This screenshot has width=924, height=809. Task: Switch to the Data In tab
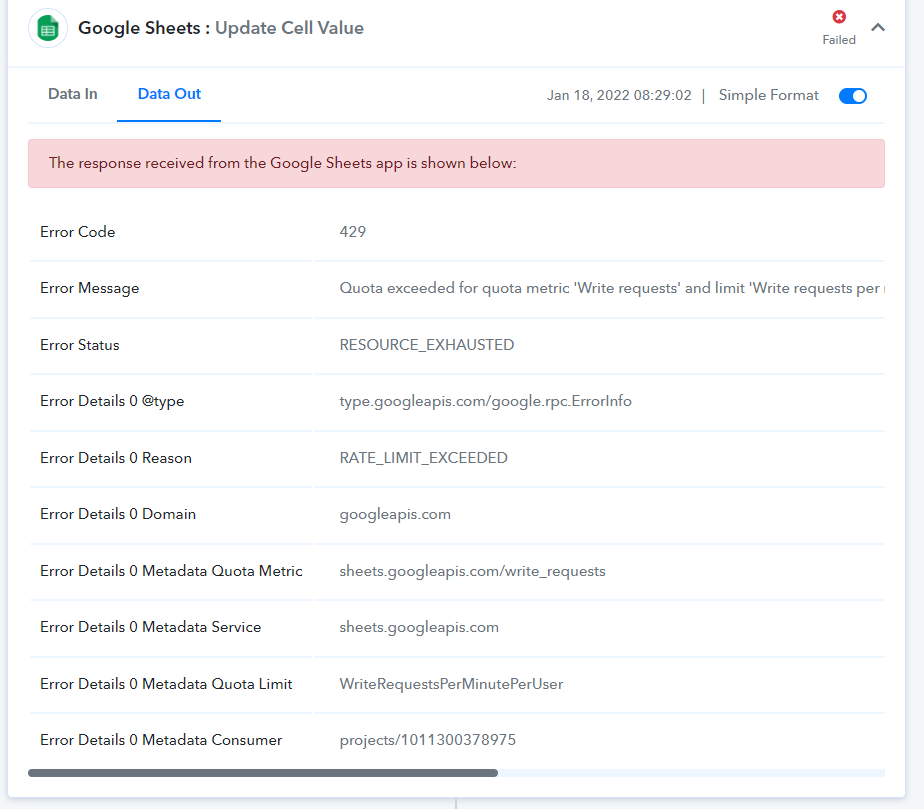[x=72, y=94]
